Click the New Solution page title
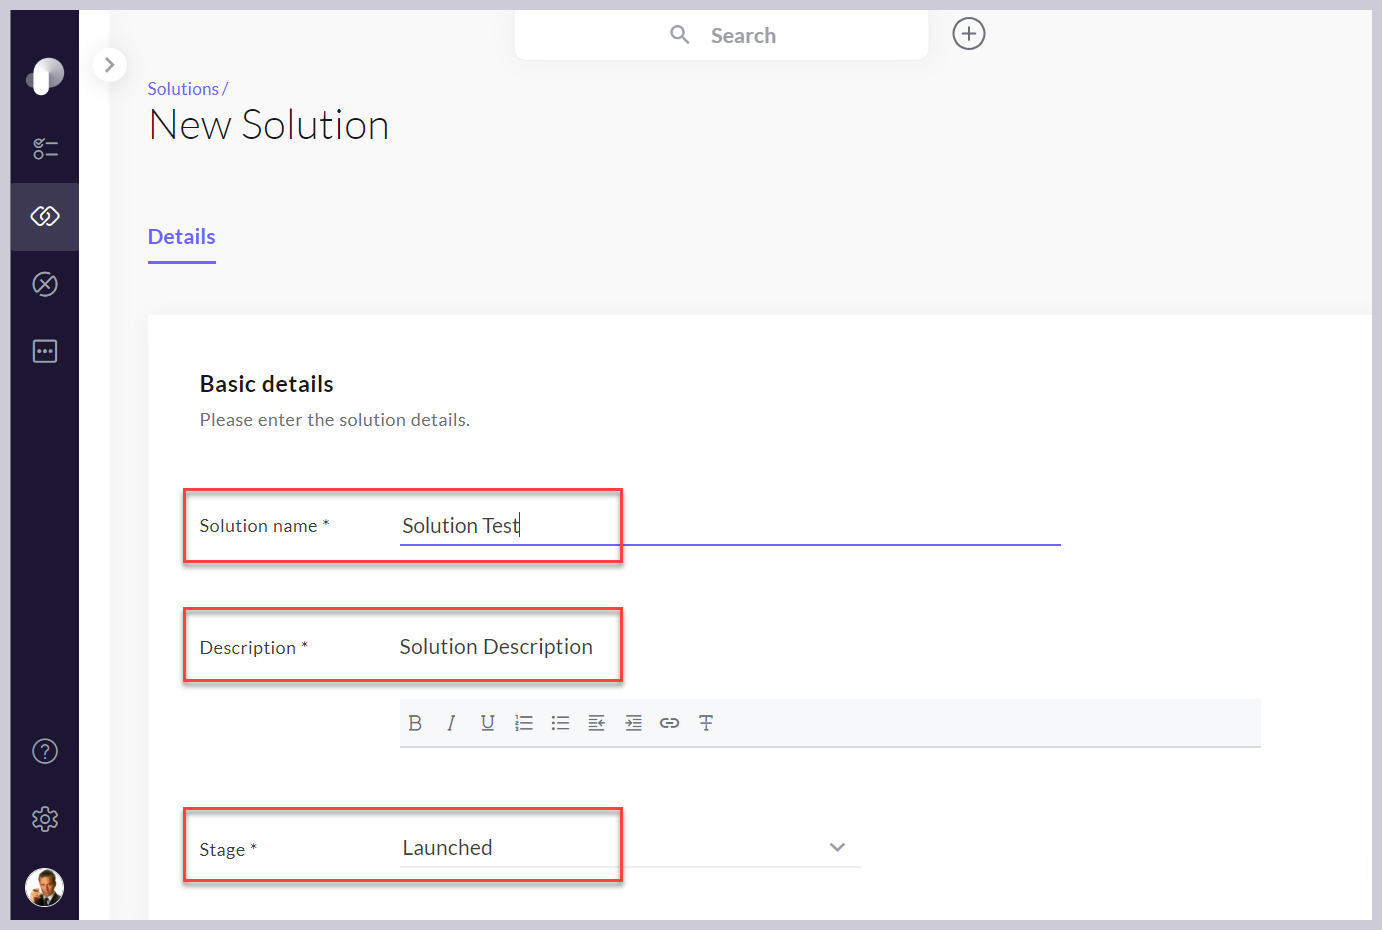The width and height of the screenshot is (1382, 930). pos(269,125)
